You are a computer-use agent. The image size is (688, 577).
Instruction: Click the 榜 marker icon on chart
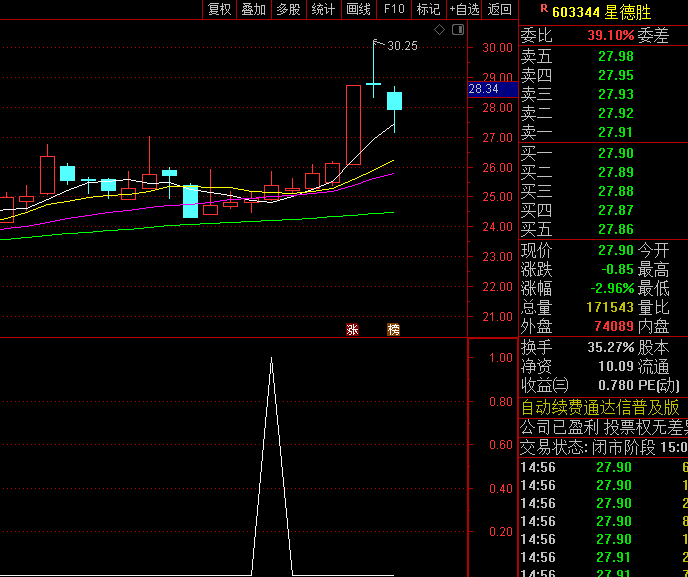coord(394,329)
